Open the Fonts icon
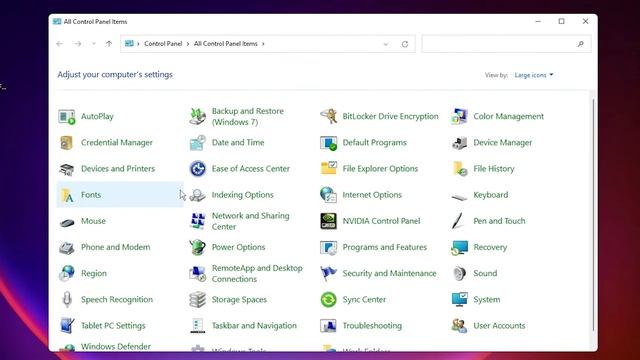The width and height of the screenshot is (640, 360). pos(67,195)
